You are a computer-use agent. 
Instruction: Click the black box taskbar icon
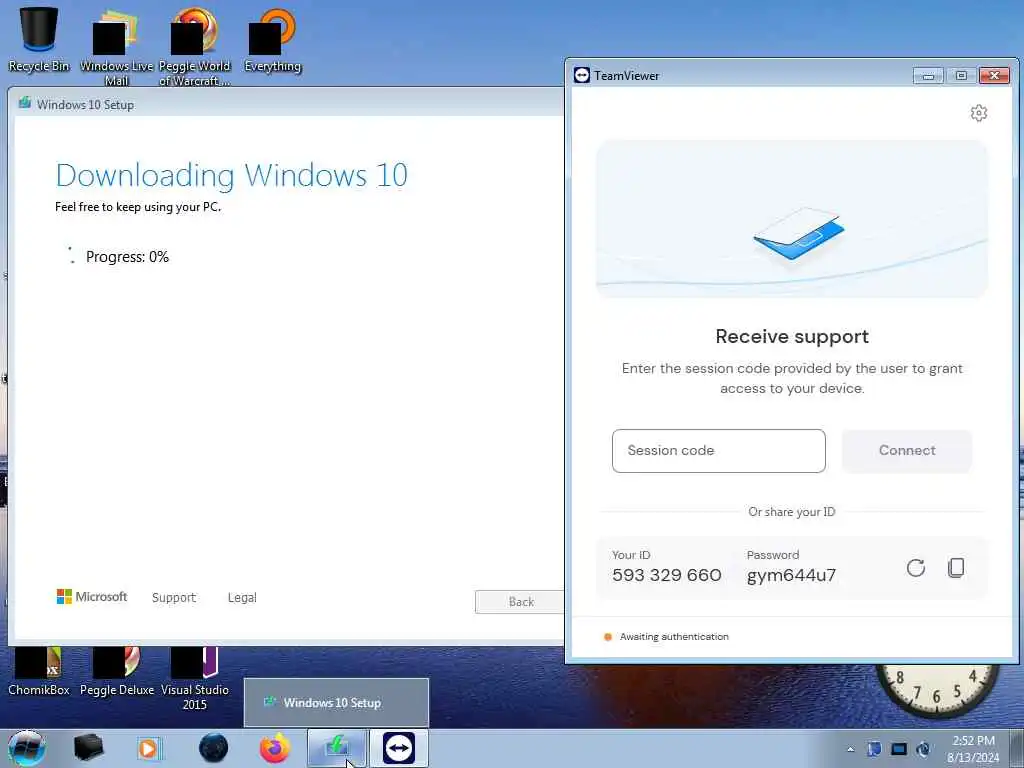point(88,748)
